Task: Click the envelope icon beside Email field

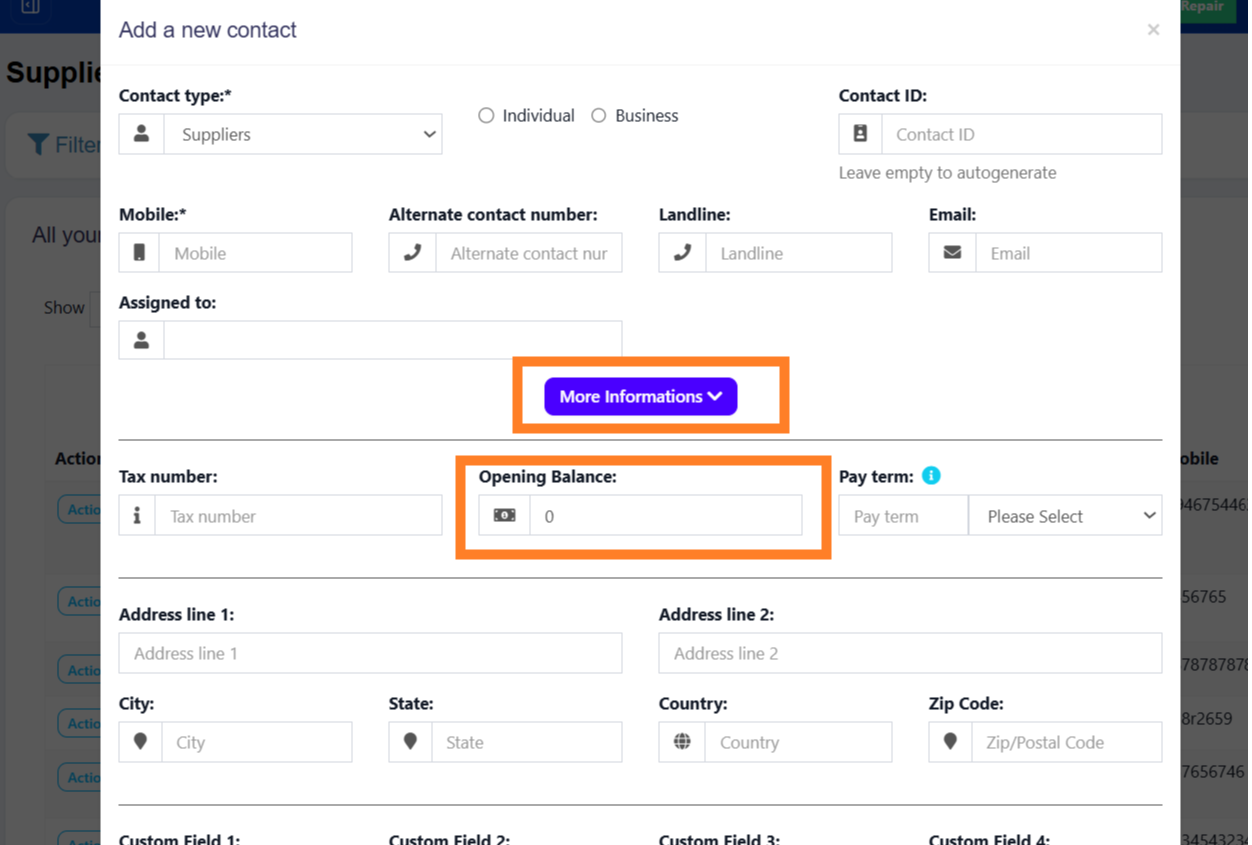Action: click(952, 253)
